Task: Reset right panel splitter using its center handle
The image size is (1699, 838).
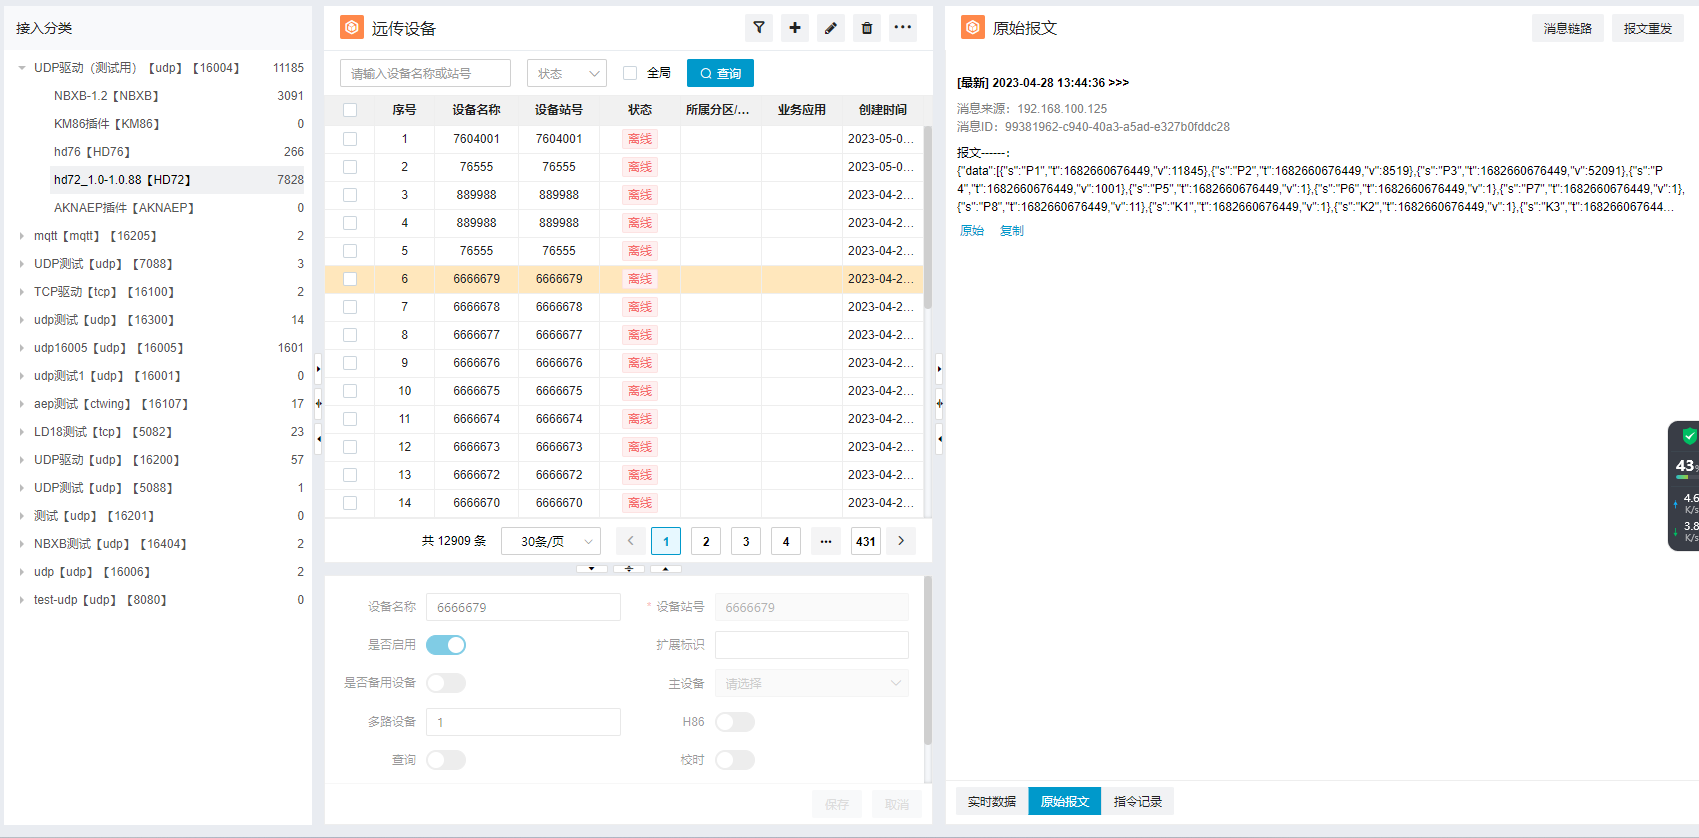Action: pyautogui.click(x=939, y=404)
